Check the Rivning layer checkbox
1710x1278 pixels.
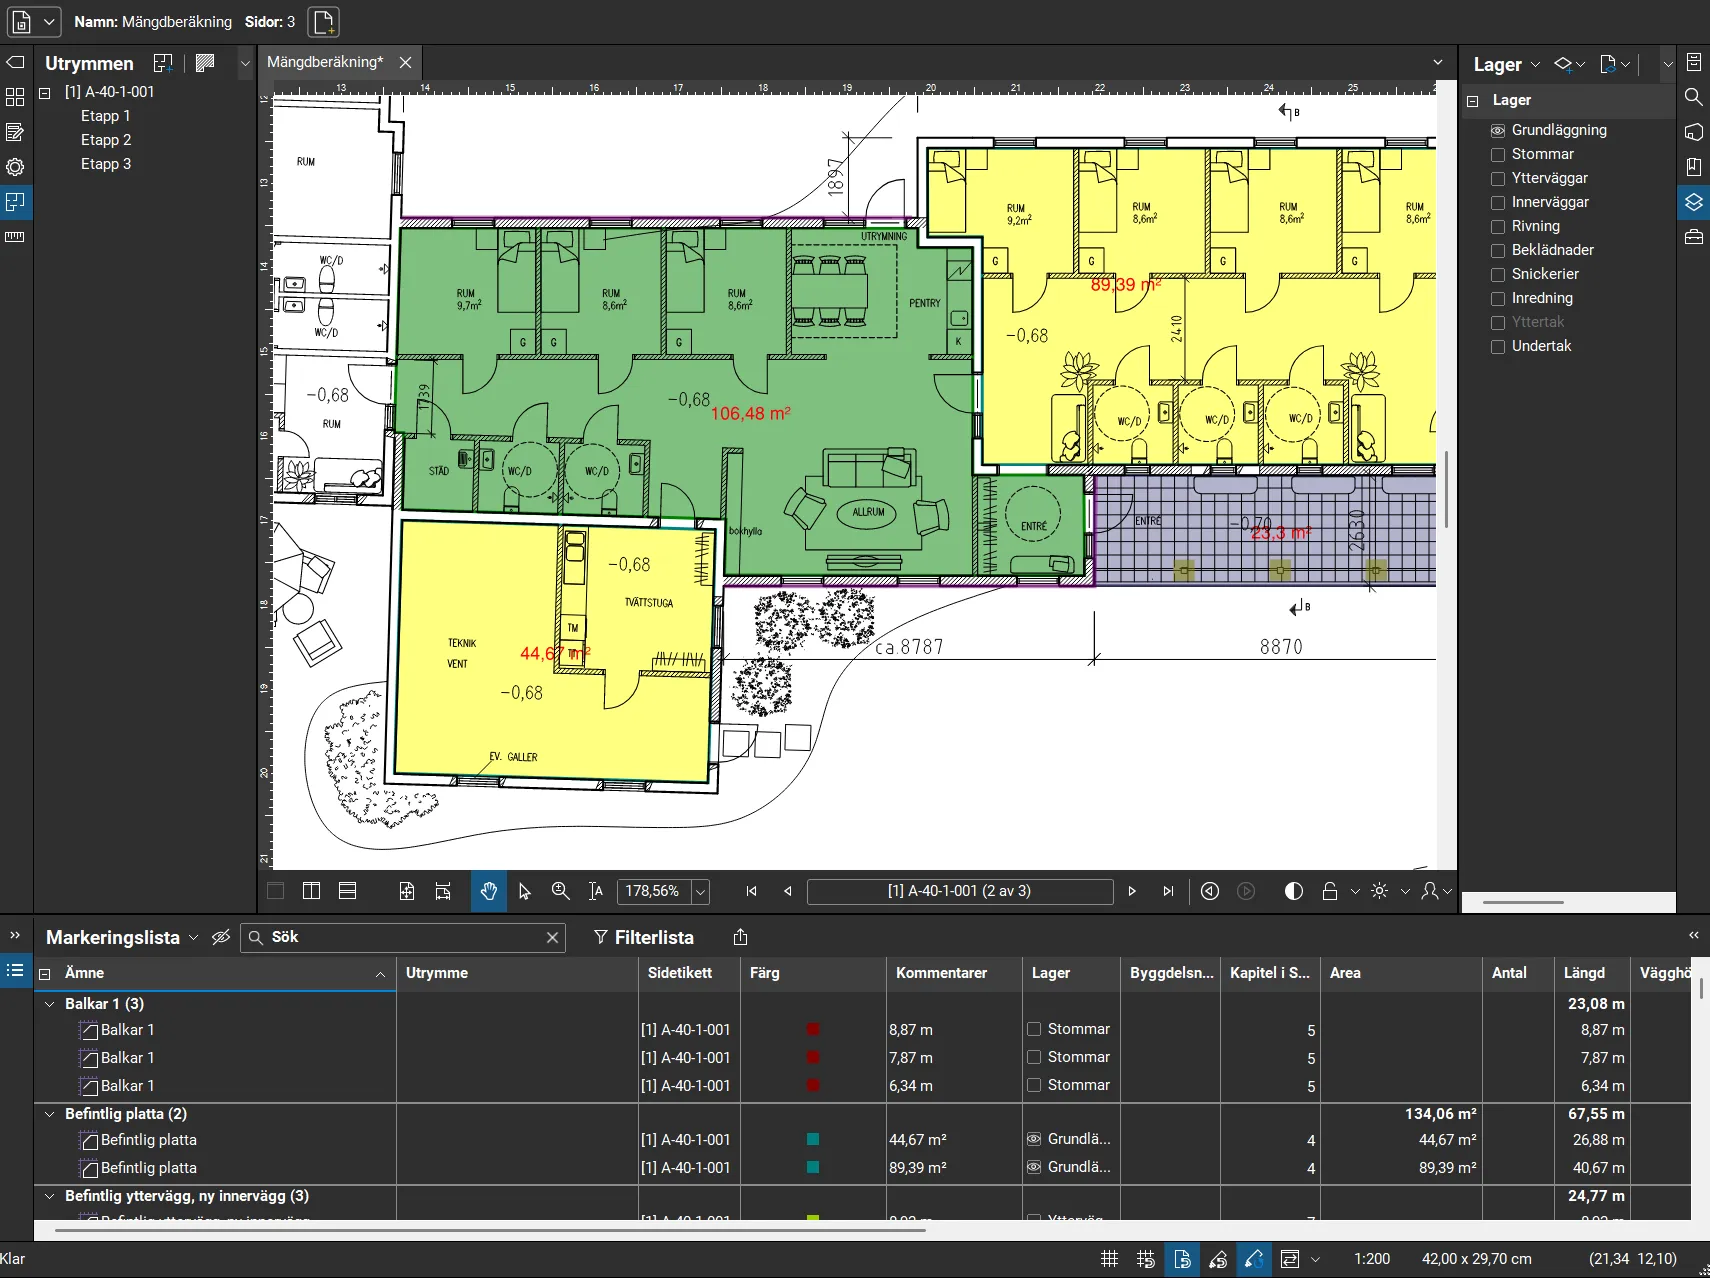click(x=1498, y=226)
